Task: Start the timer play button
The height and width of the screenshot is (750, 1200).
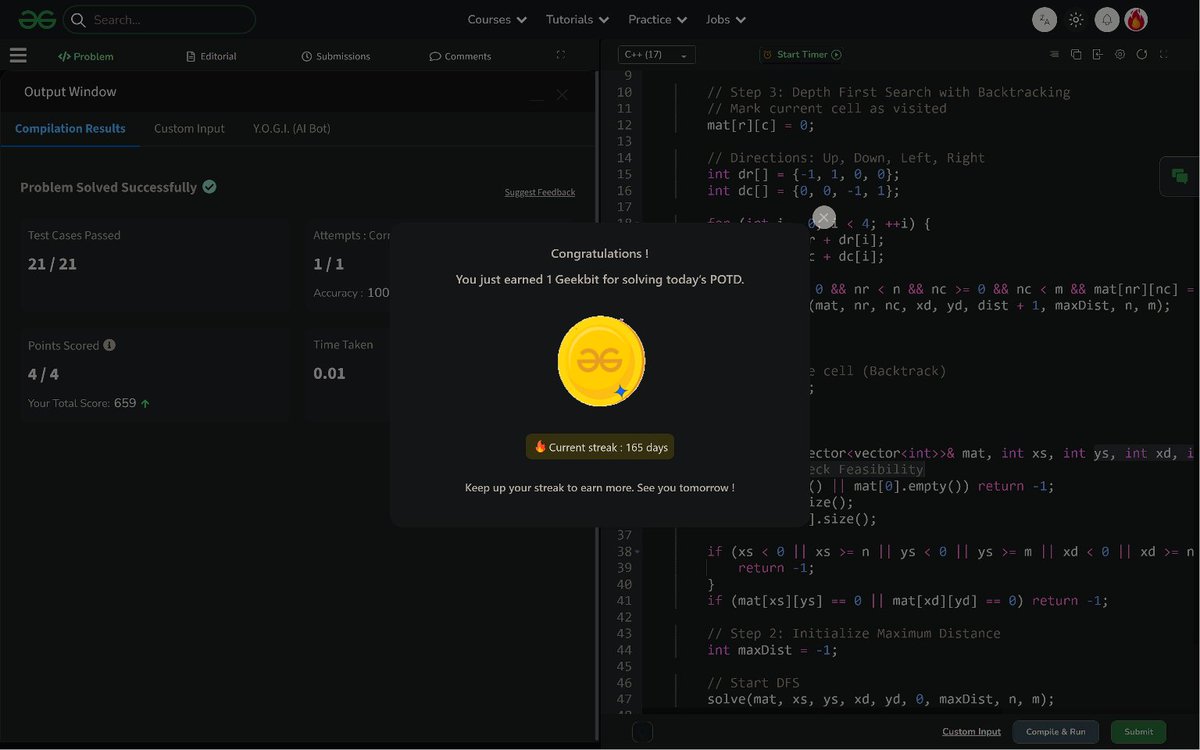Action: [836, 55]
